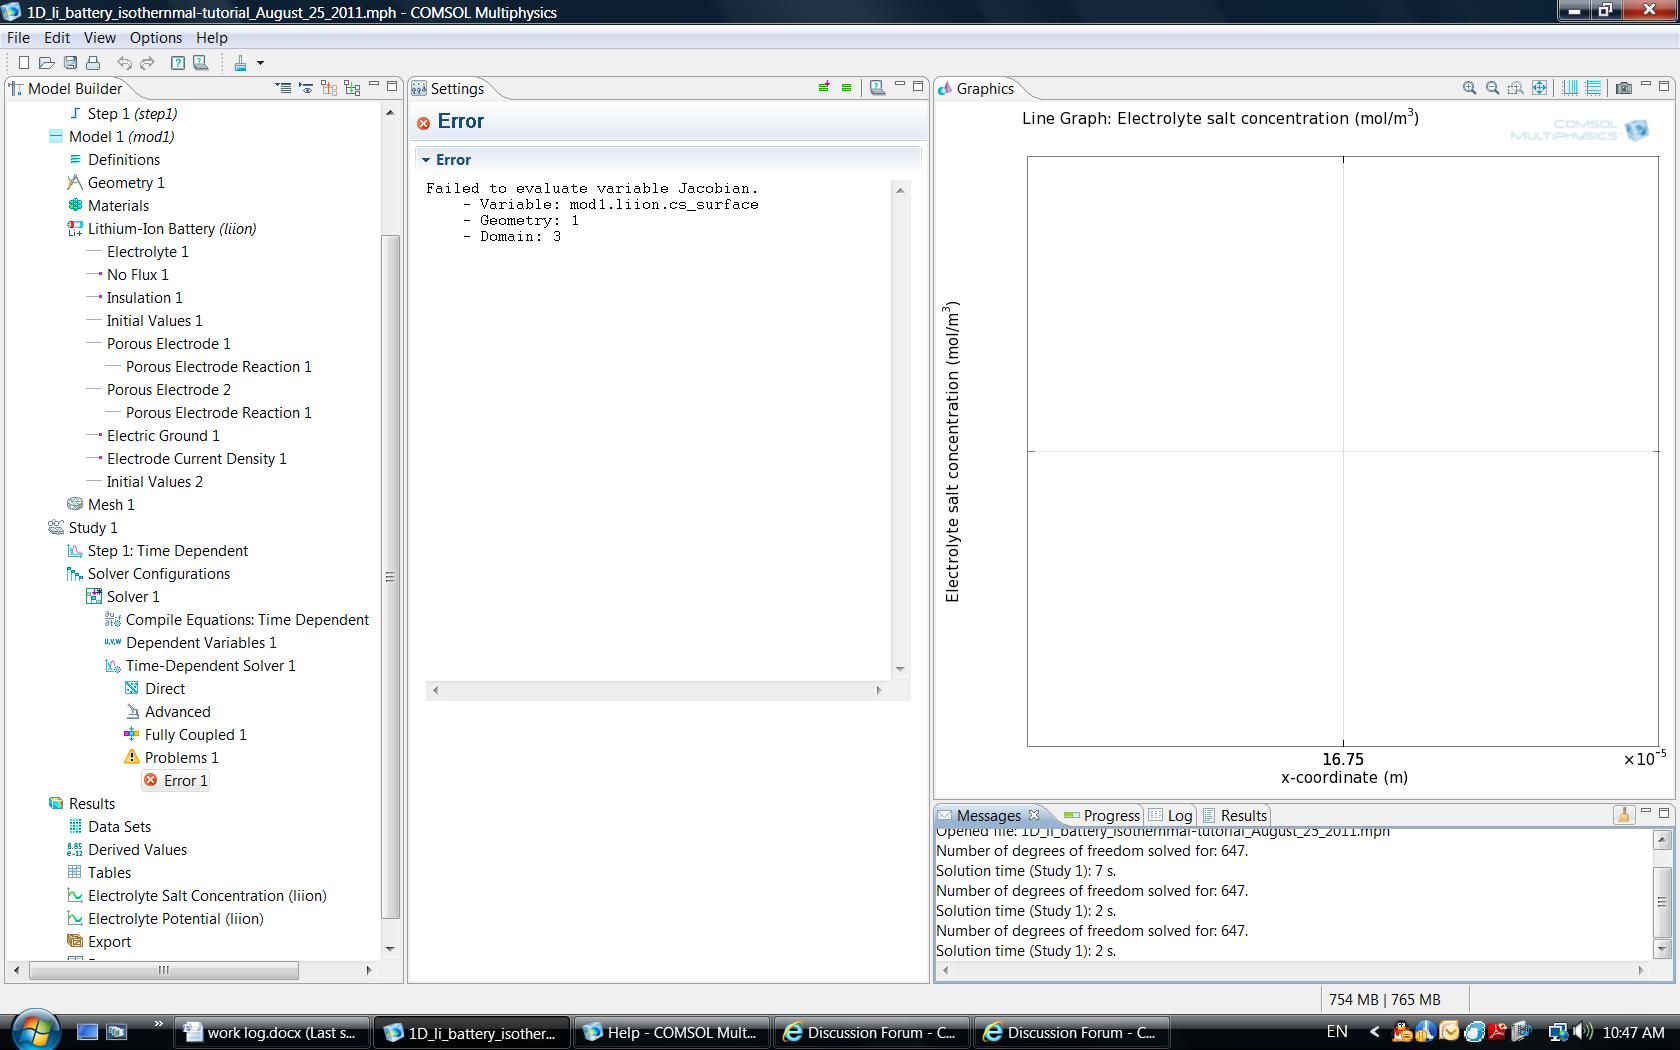The width and height of the screenshot is (1680, 1050).
Task: Toggle y-axis log scale in Graphics
Action: coord(1593,88)
